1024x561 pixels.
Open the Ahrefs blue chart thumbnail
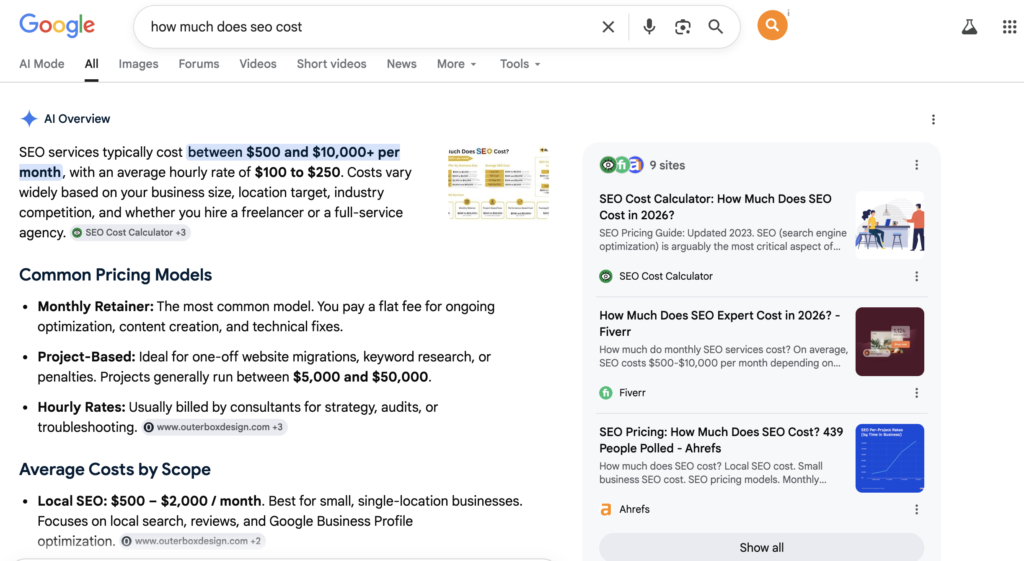click(x=889, y=458)
